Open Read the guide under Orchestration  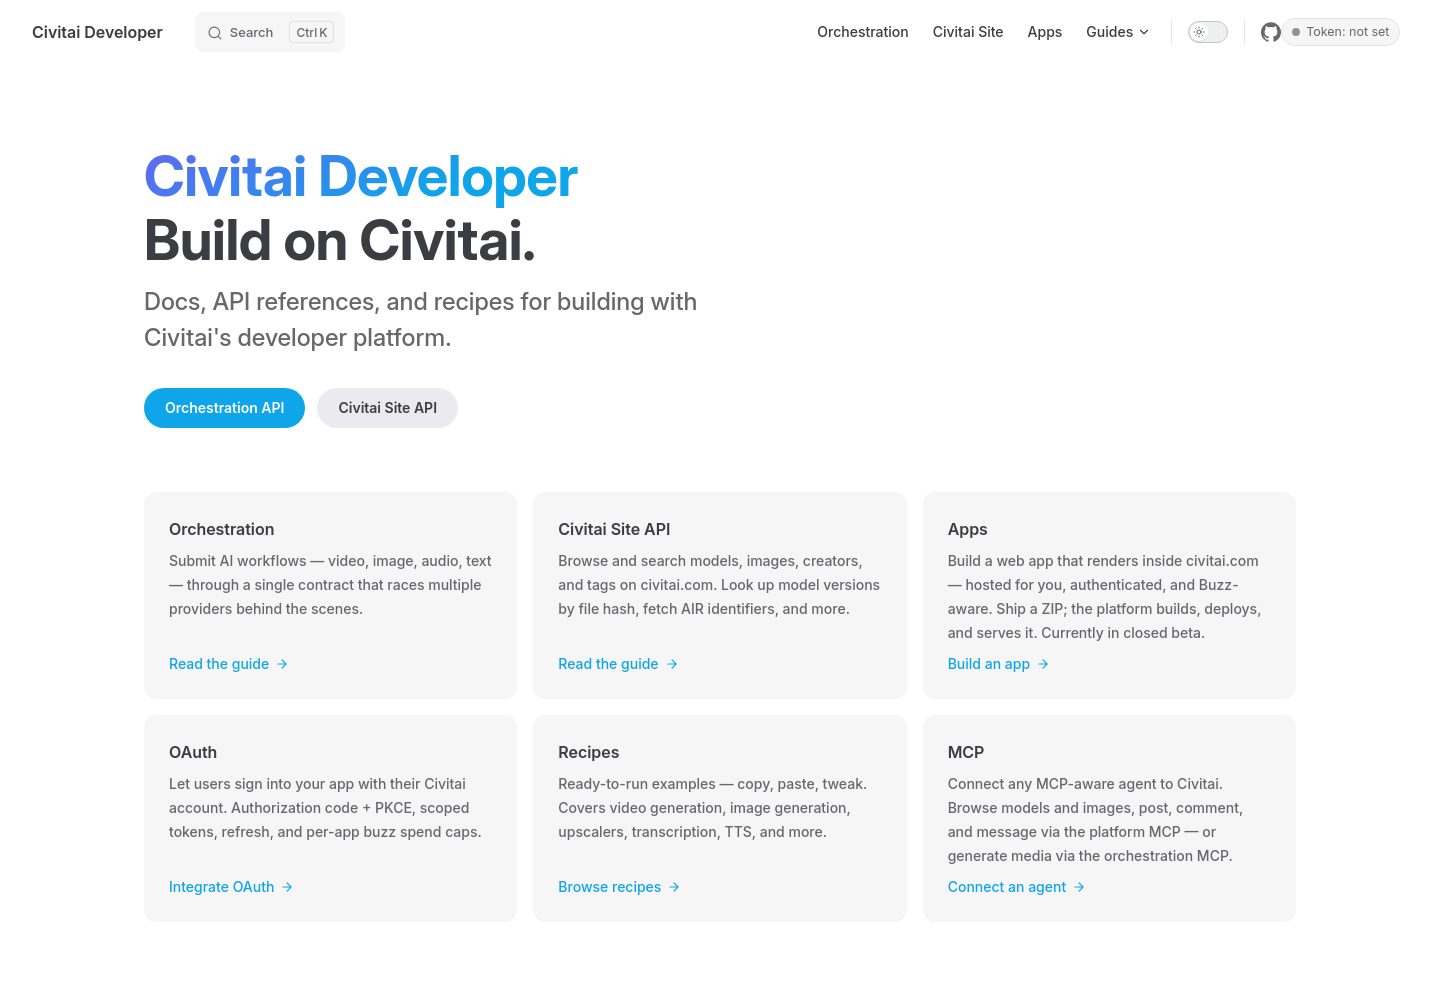[x=228, y=664]
